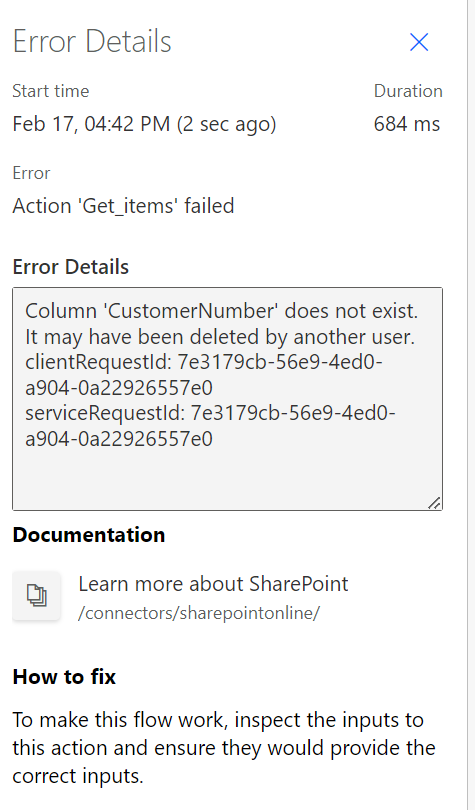This screenshot has height=810, width=475.
Task: Click the Column 'CustomerNumber' does not exist line
Action: [221, 311]
